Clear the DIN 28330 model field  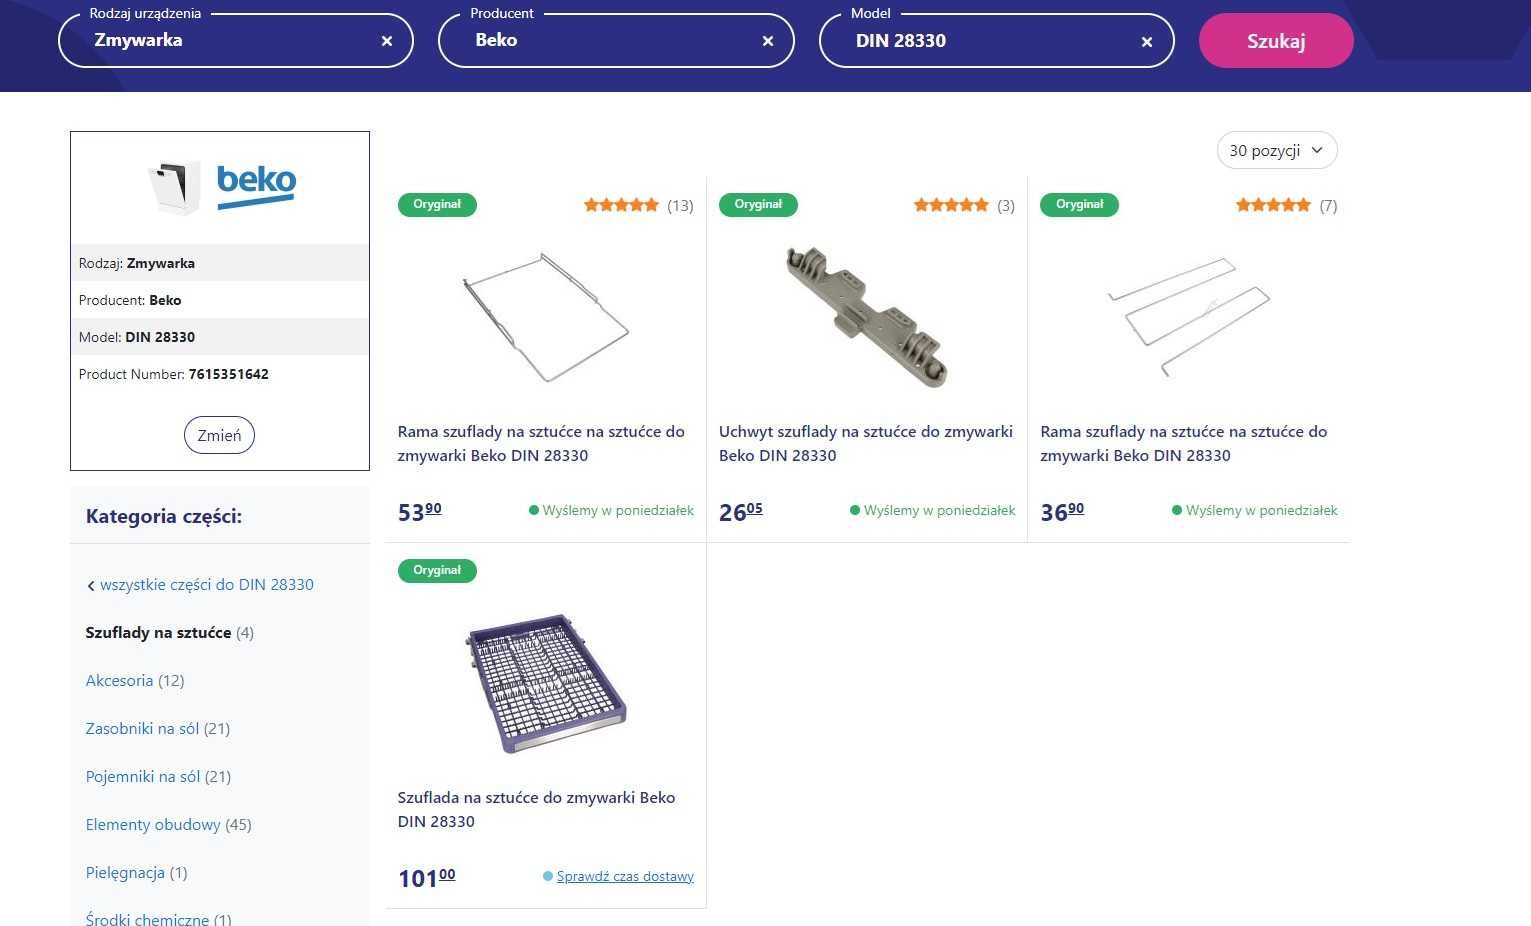click(x=1147, y=41)
